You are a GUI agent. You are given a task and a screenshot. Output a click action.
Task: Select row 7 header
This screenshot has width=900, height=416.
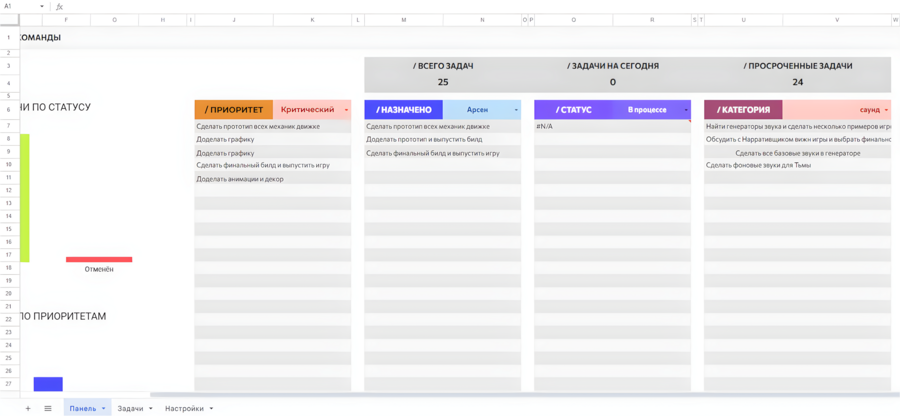click(9, 126)
